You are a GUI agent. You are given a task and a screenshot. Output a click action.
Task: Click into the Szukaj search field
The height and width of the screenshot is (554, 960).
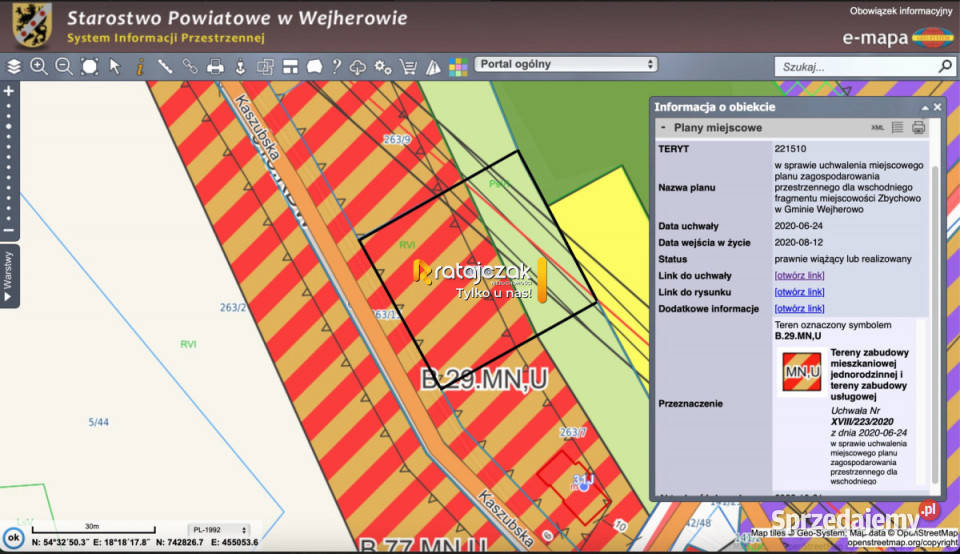(x=856, y=66)
